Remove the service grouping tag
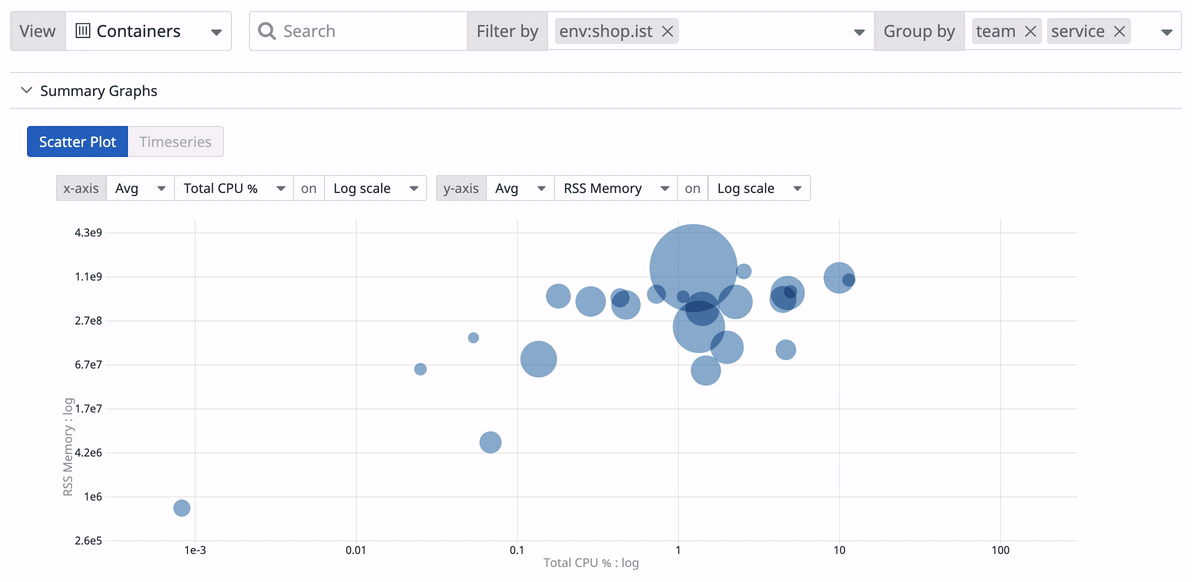The height and width of the screenshot is (582, 1192). [1121, 31]
